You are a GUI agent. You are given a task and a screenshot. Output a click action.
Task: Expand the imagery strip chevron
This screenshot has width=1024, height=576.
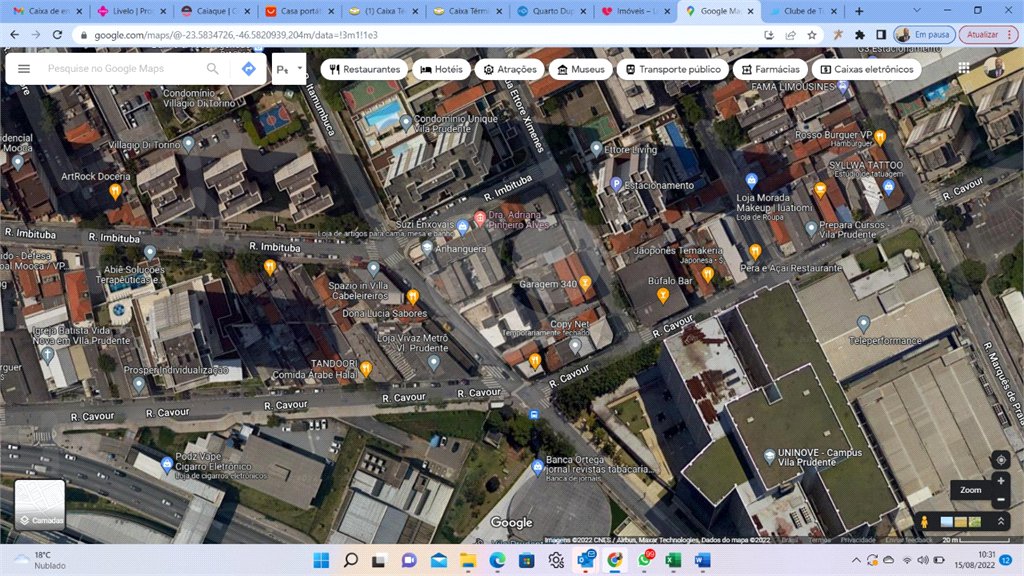click(x=1000, y=522)
